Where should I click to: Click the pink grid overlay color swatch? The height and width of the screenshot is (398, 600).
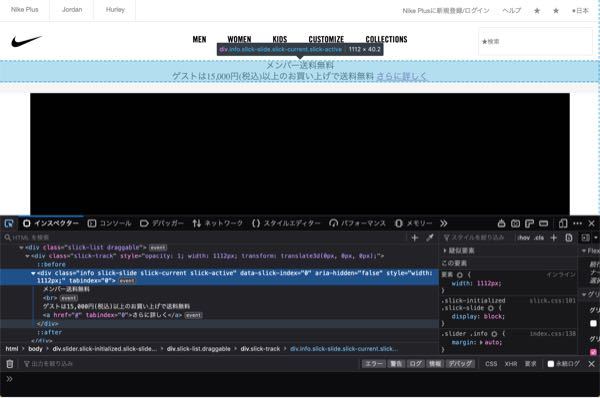[593, 352]
